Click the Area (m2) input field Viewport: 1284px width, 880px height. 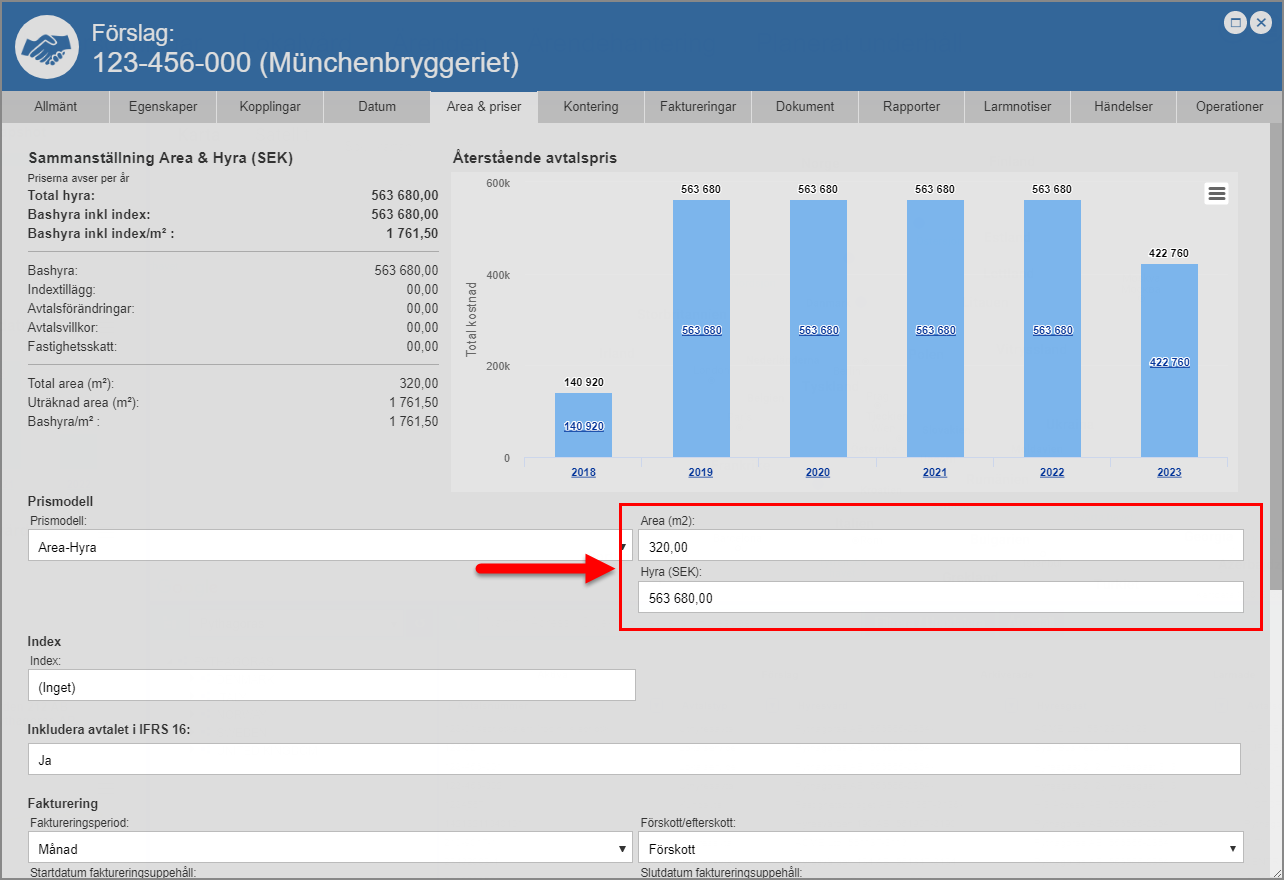pyautogui.click(x=940, y=546)
